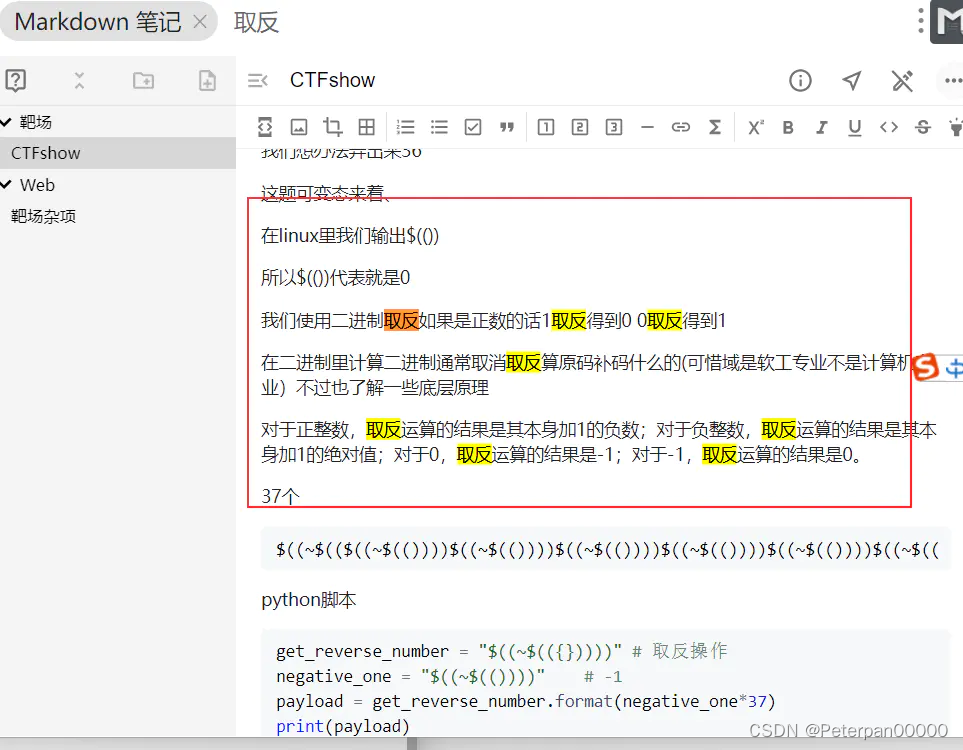963x750 pixels.
Task: Apply heading level 2
Action: (x=579, y=127)
